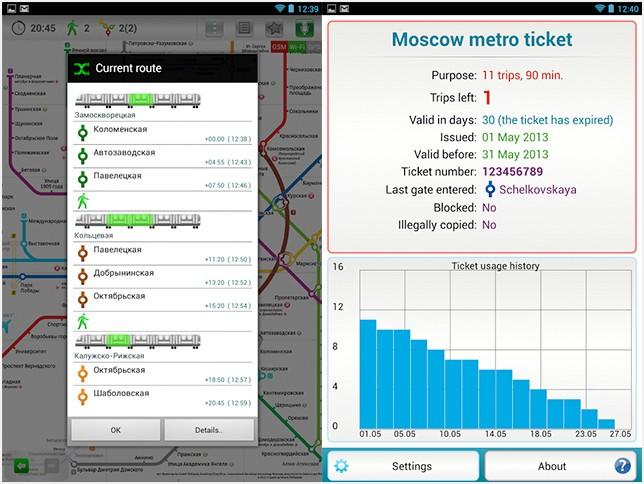Click Коломенская green station marker icon

(x=83, y=133)
